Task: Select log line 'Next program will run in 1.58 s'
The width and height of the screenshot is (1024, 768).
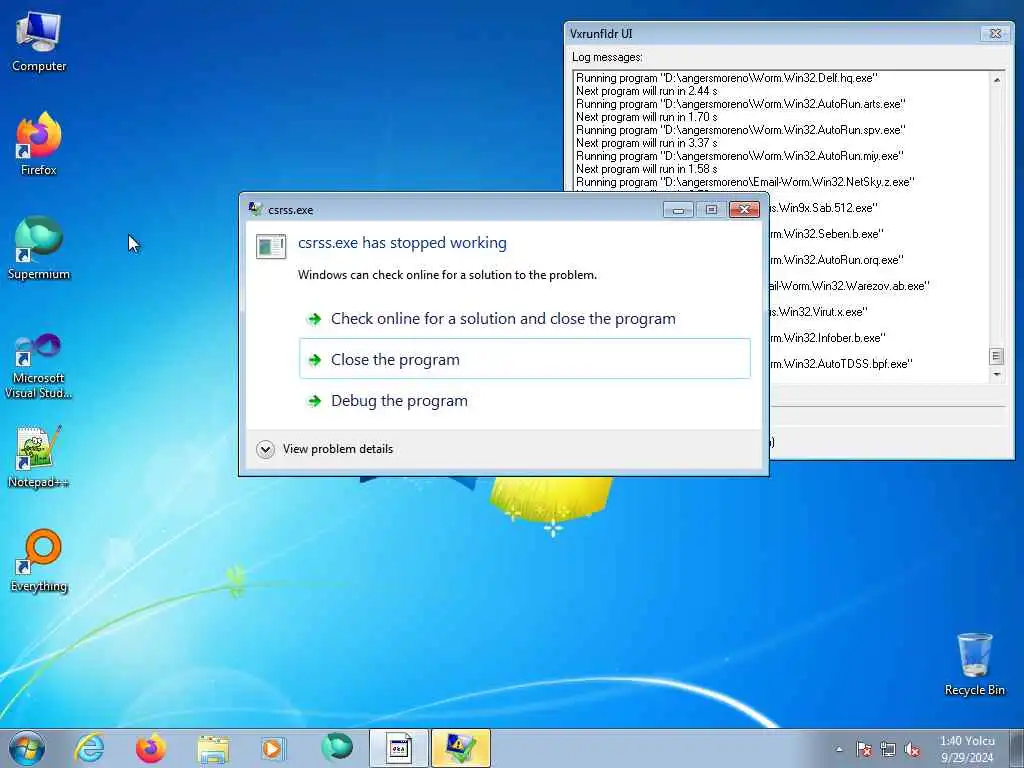Action: [647, 168]
